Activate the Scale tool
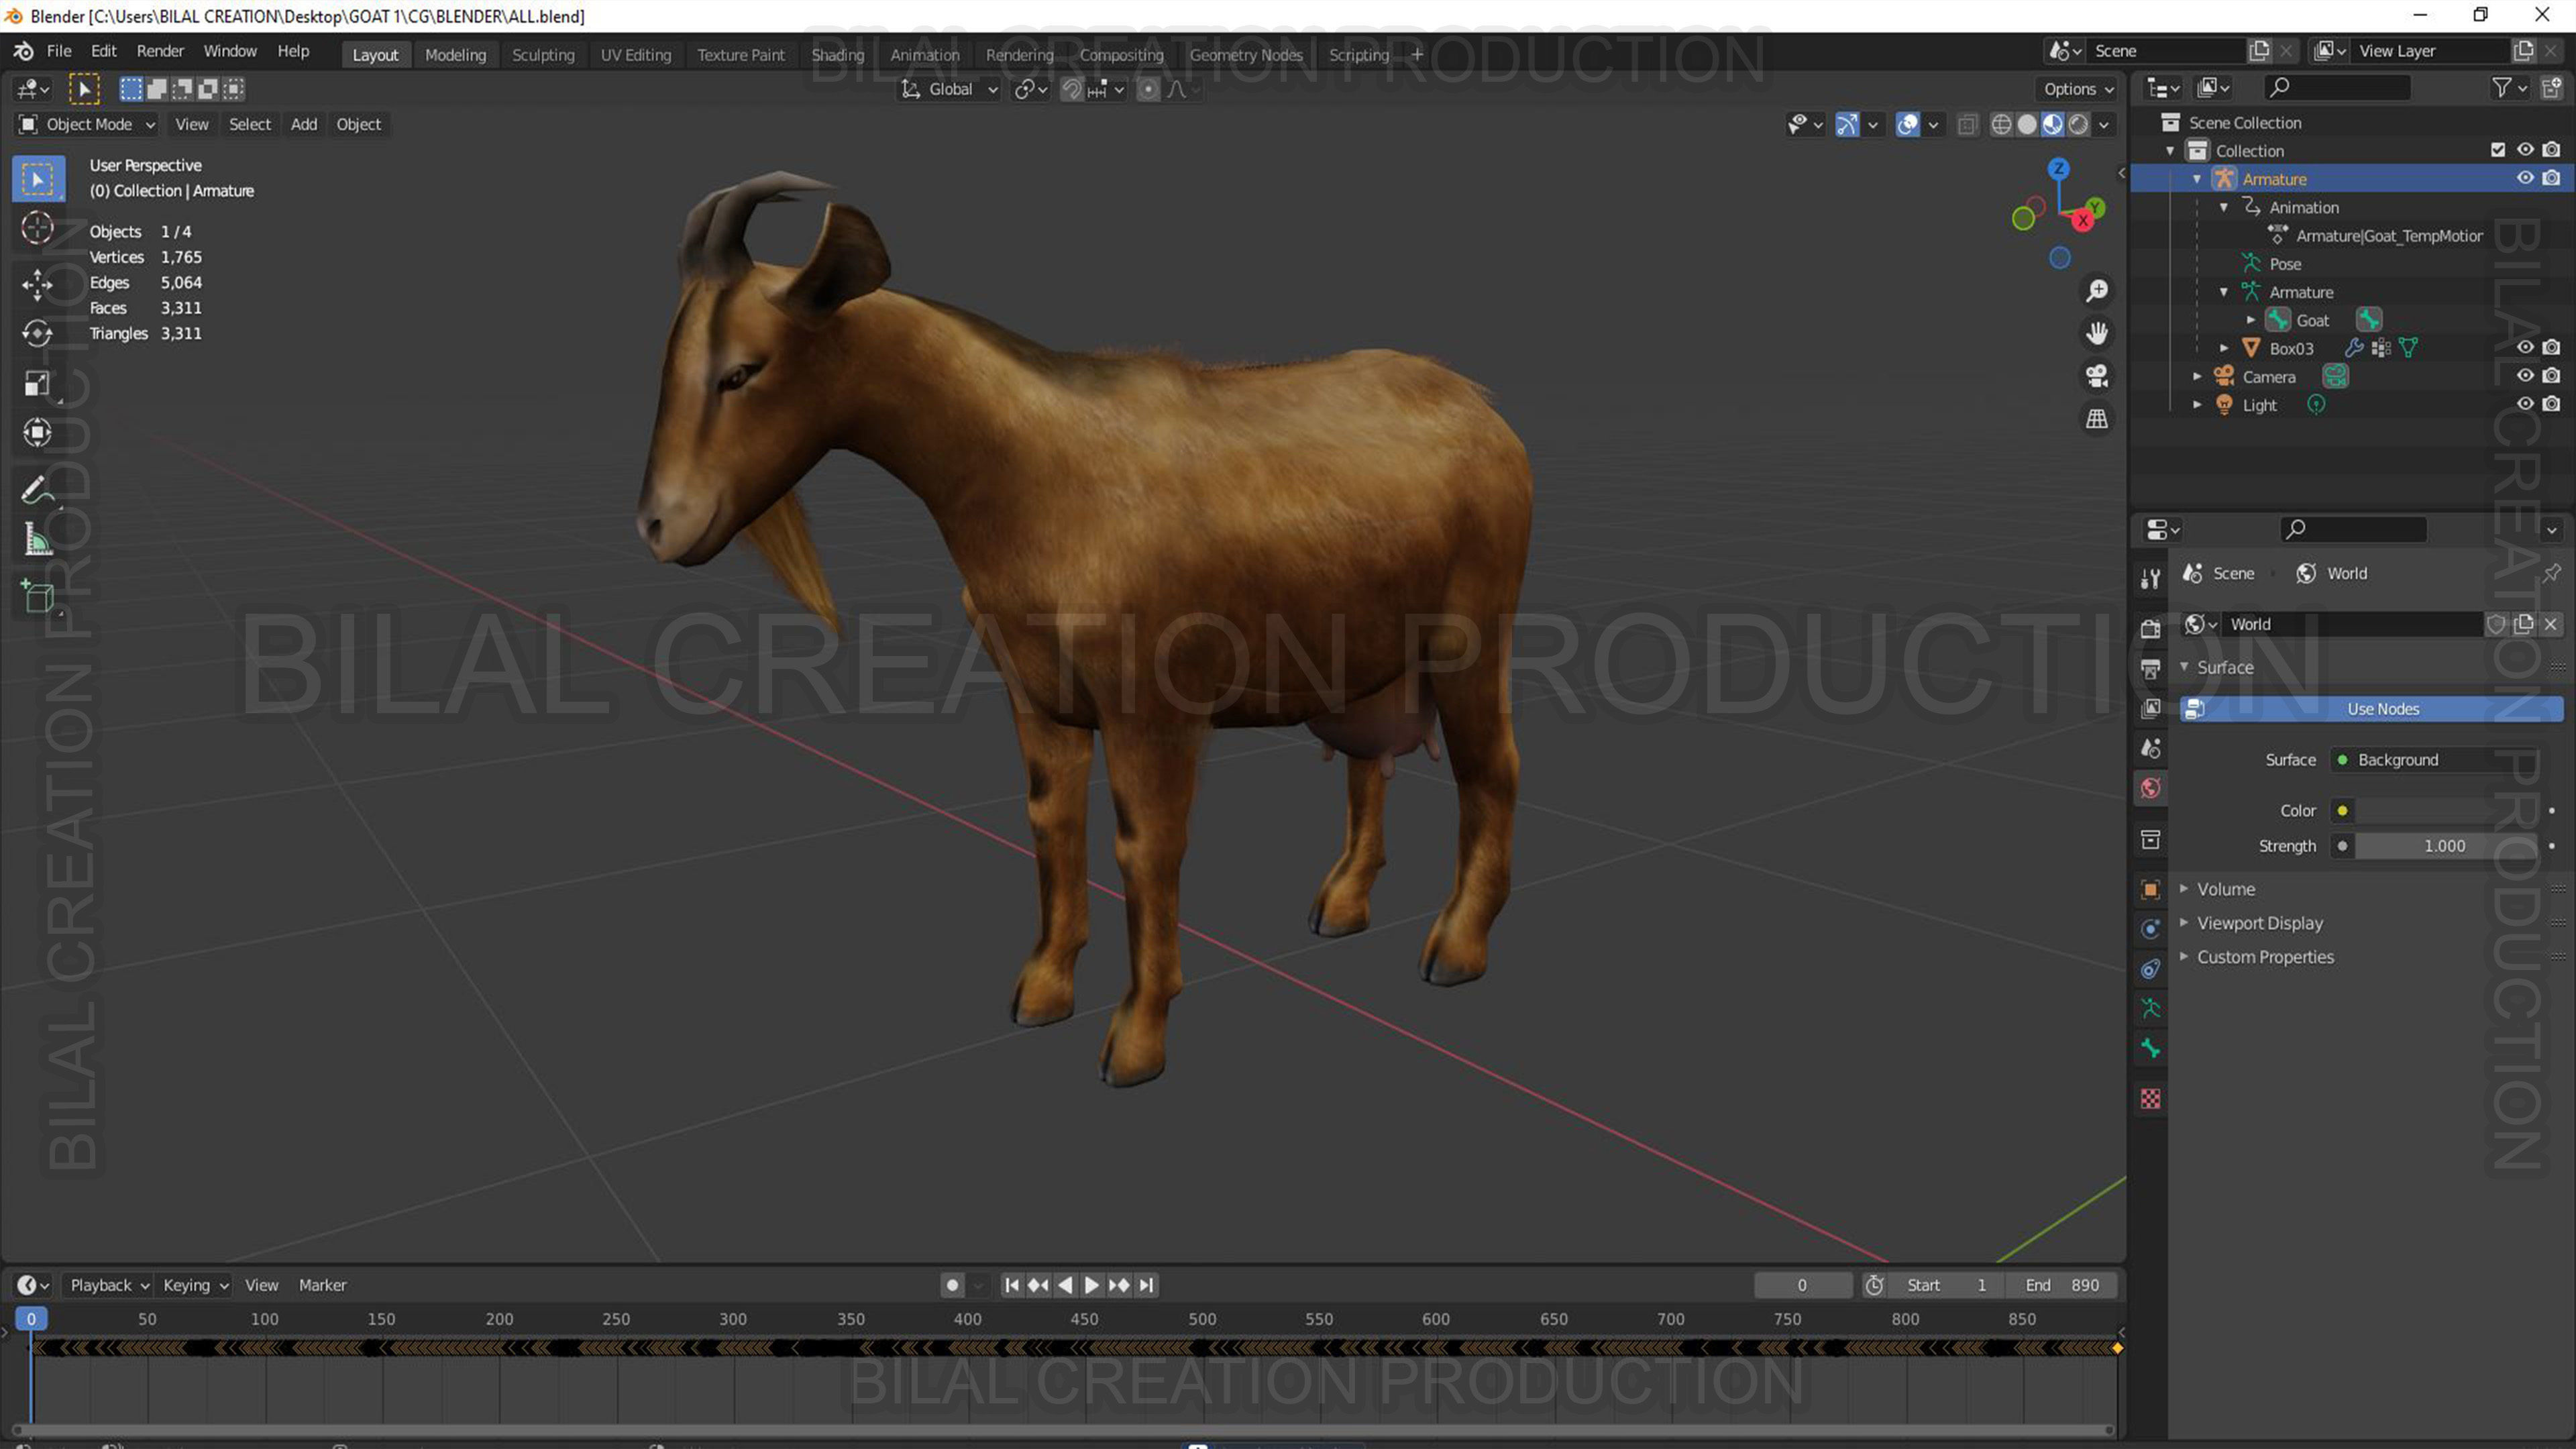The width and height of the screenshot is (2576, 1449). tap(37, 383)
